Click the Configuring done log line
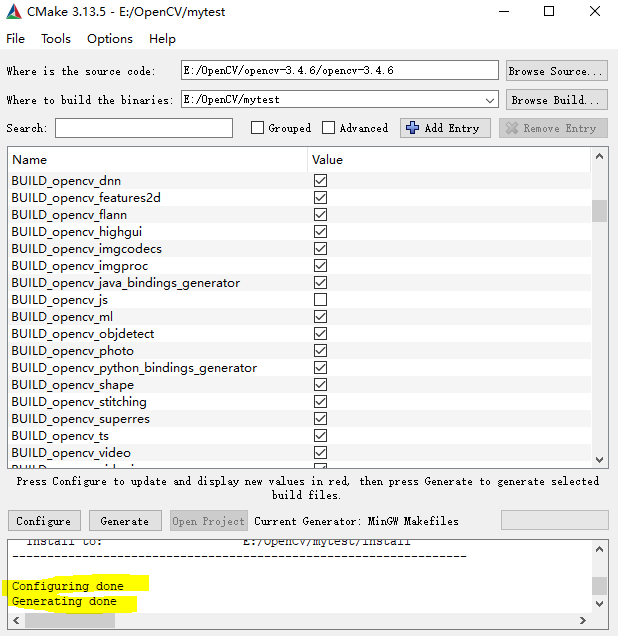 [67, 586]
